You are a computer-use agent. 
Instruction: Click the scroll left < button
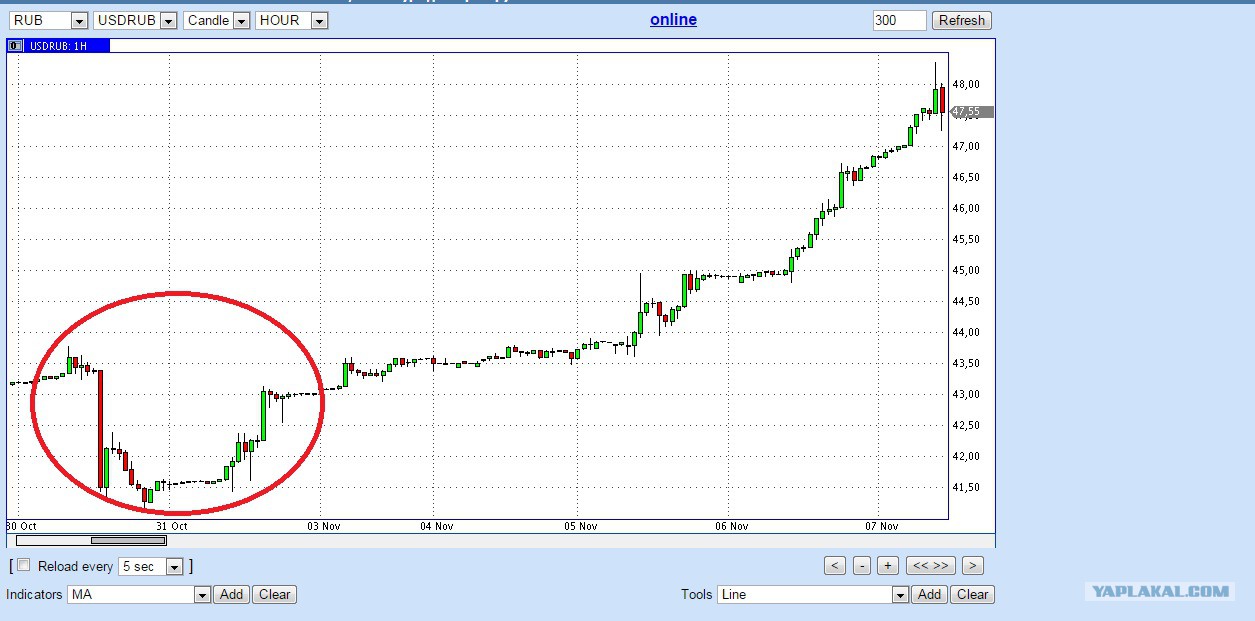click(835, 565)
